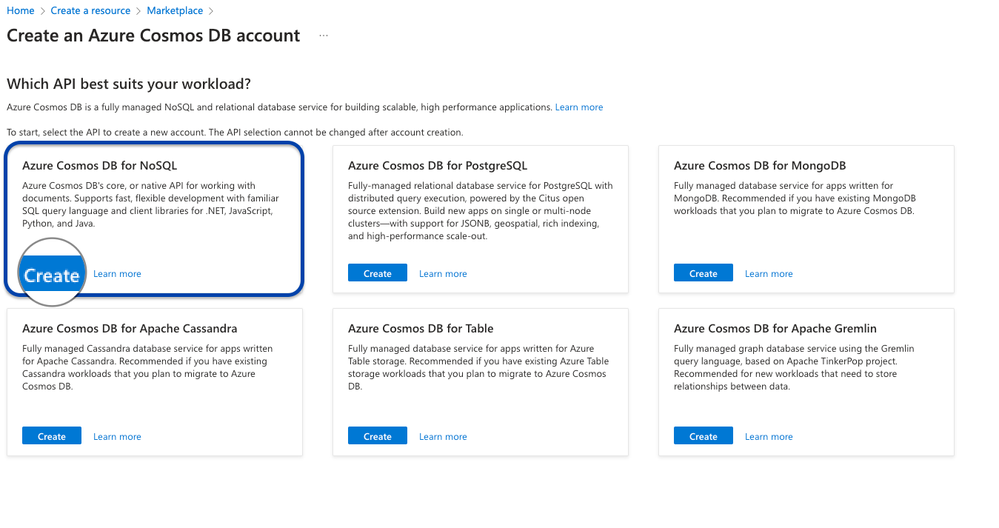Follow the Learn more link in the introduction paragraph

(x=579, y=107)
